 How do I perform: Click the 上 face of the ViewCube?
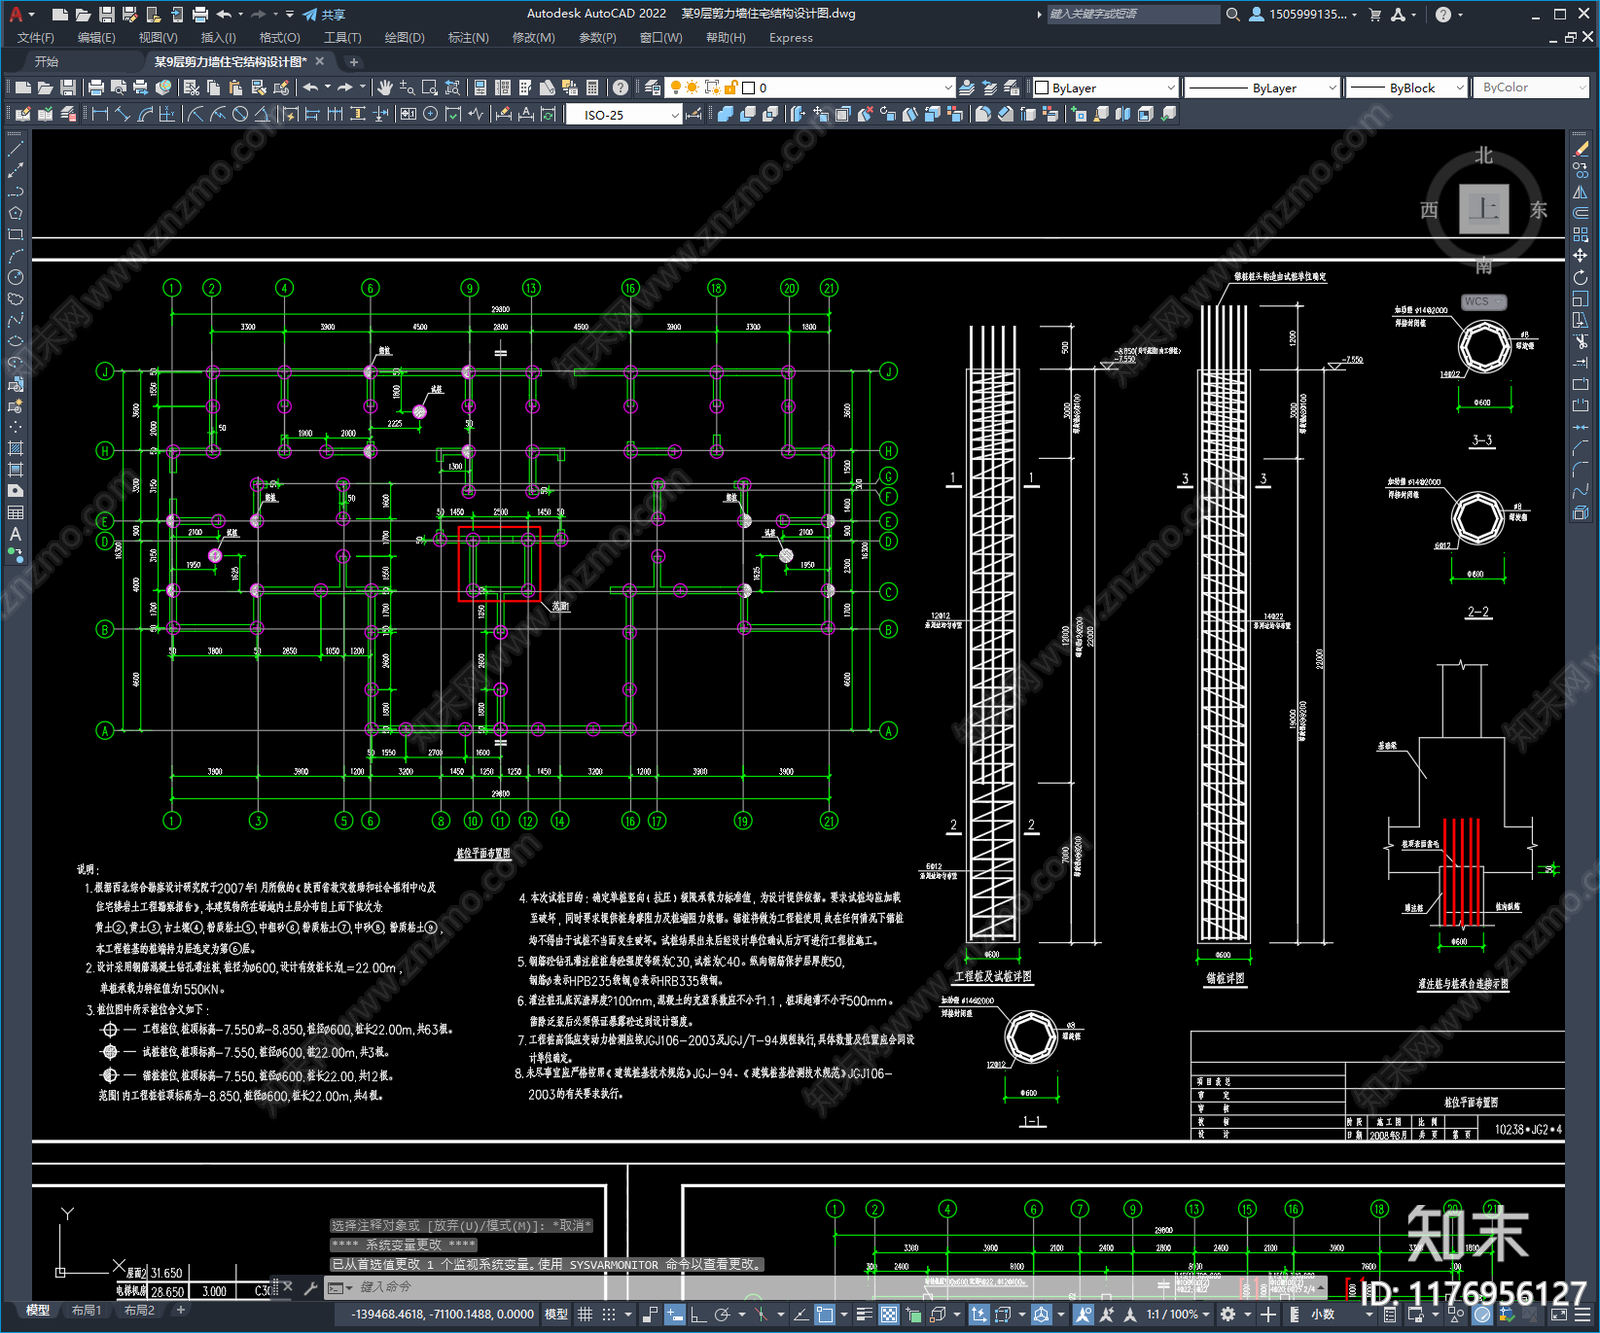1484,209
